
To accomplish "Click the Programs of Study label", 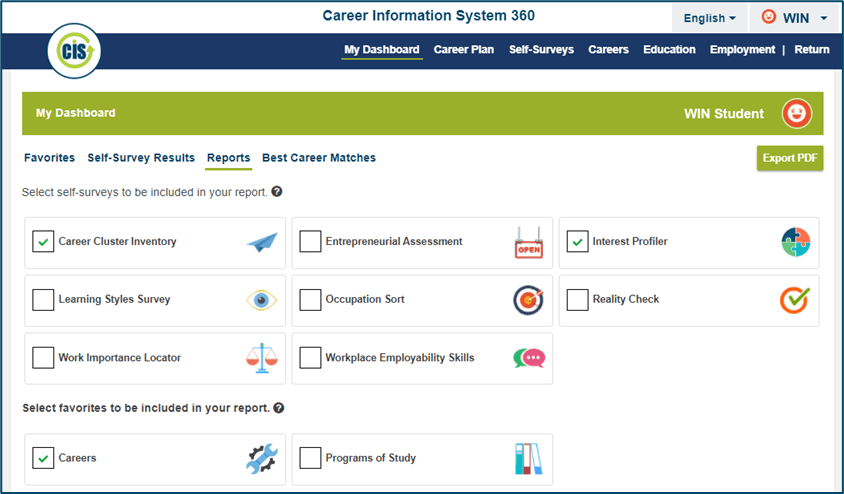I will tap(370, 458).
